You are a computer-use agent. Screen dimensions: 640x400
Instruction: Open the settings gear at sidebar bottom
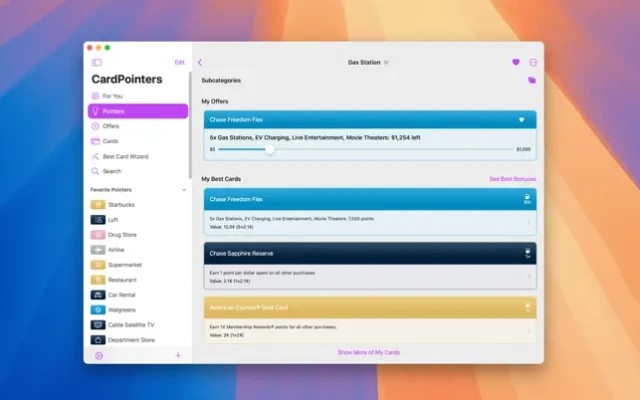(x=98, y=355)
